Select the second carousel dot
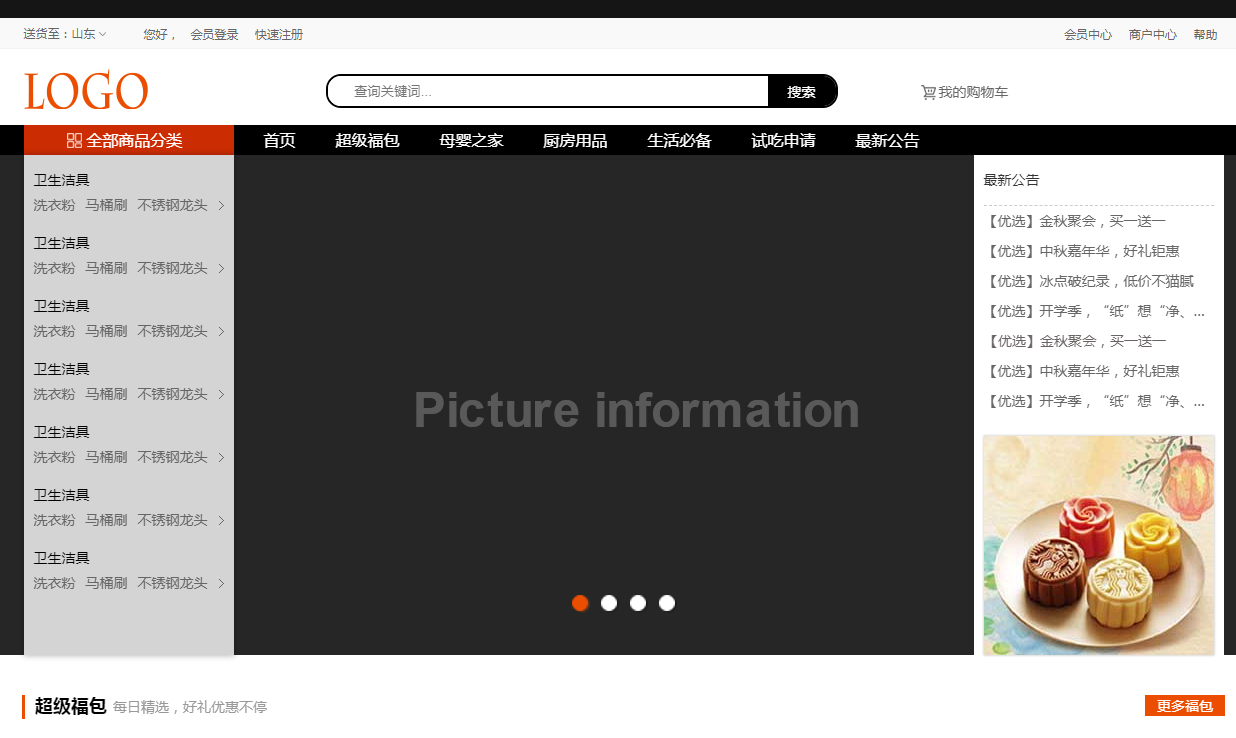 click(x=609, y=603)
